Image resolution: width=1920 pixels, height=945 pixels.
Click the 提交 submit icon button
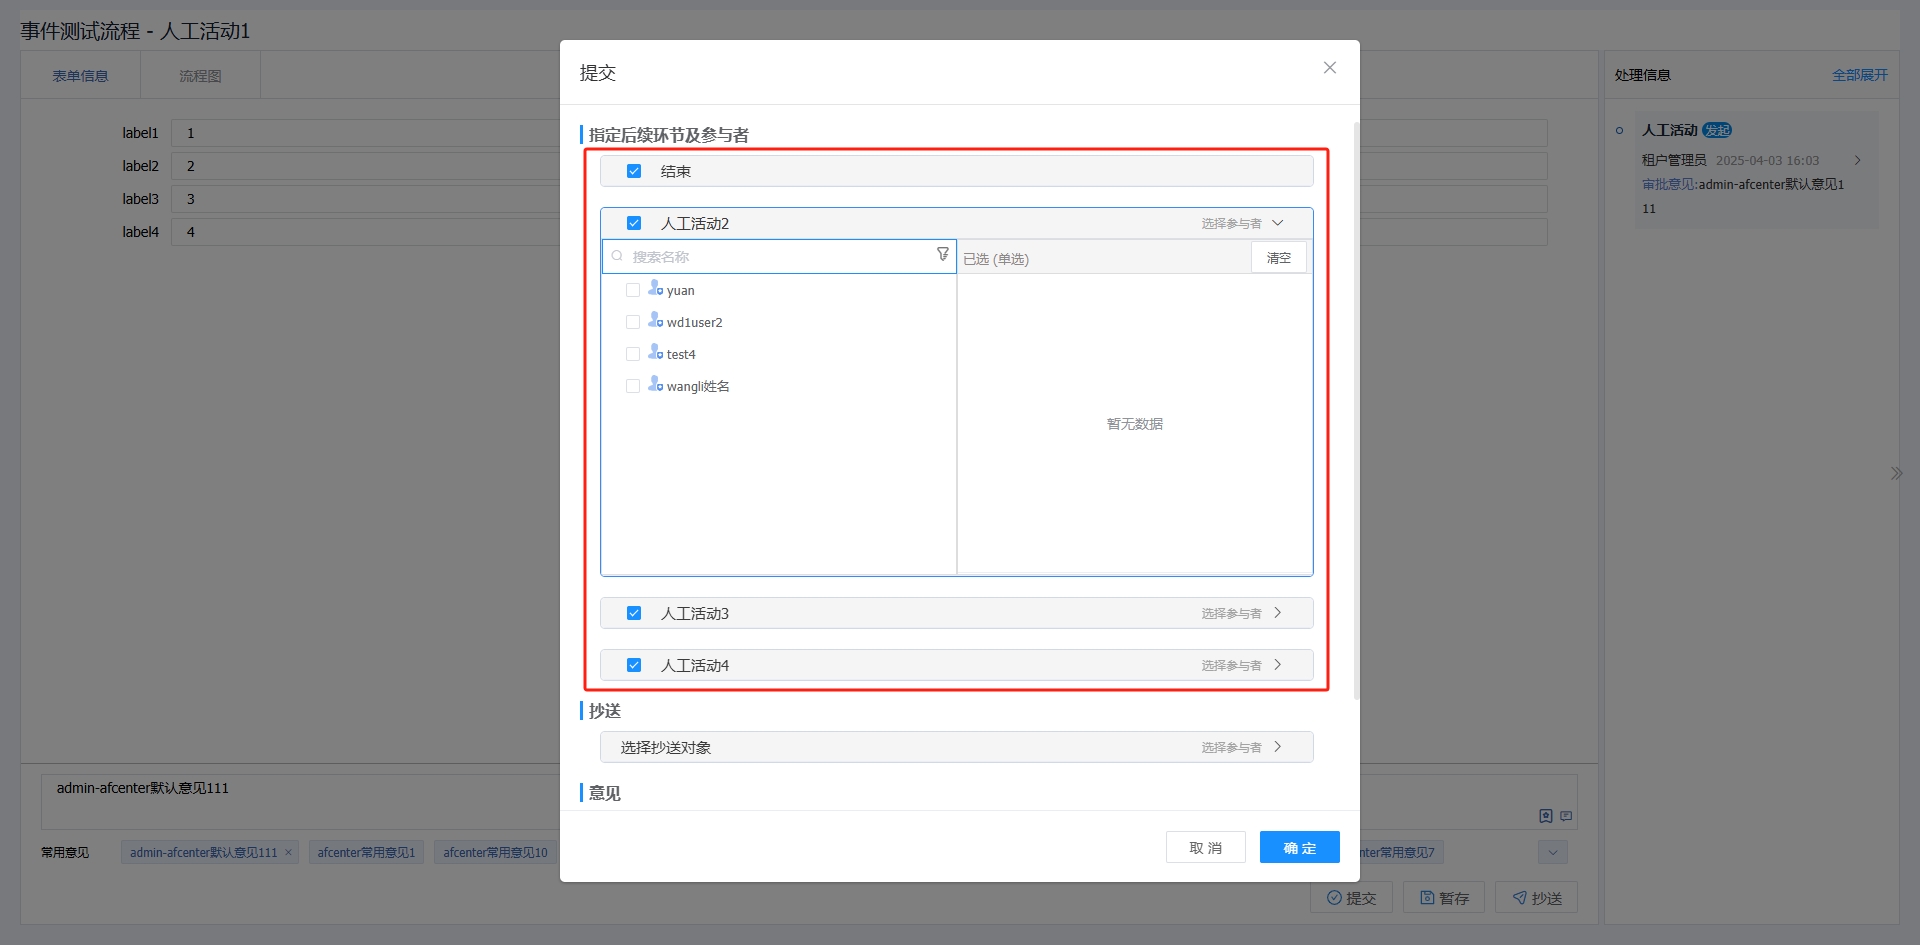pos(1336,897)
